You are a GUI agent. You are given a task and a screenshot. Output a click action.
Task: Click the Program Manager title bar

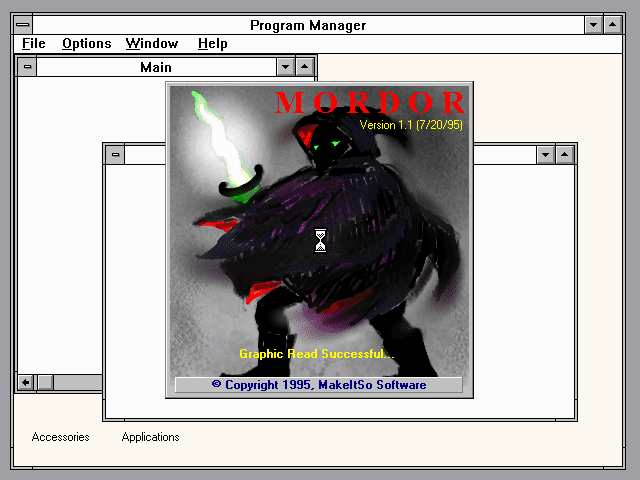click(x=308, y=25)
